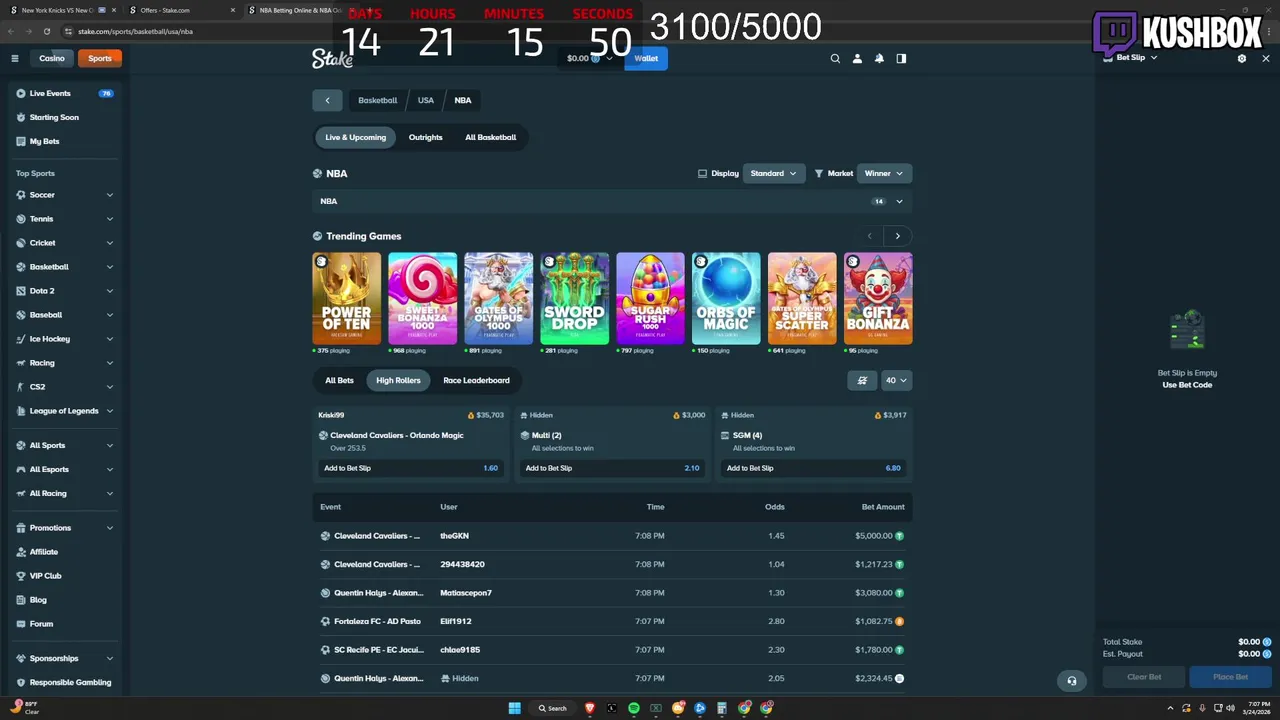Image resolution: width=1280 pixels, height=720 pixels.
Task: Click the bet feed filter settings icon
Action: (x=862, y=380)
